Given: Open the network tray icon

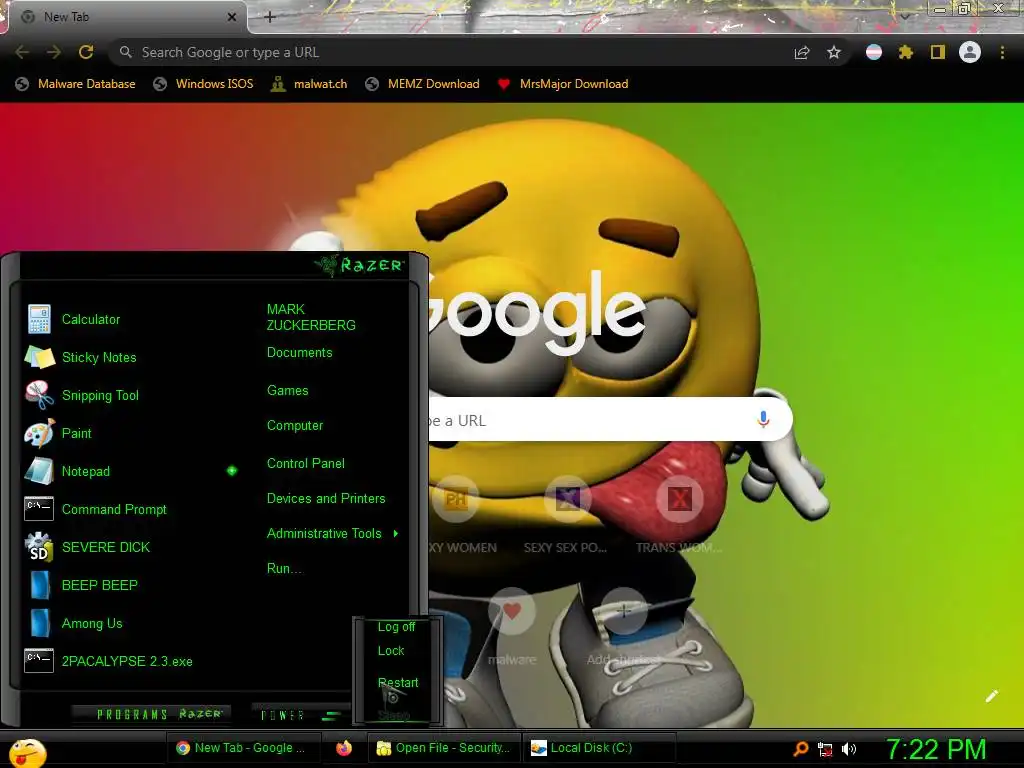Looking at the screenshot, I should click(x=825, y=750).
